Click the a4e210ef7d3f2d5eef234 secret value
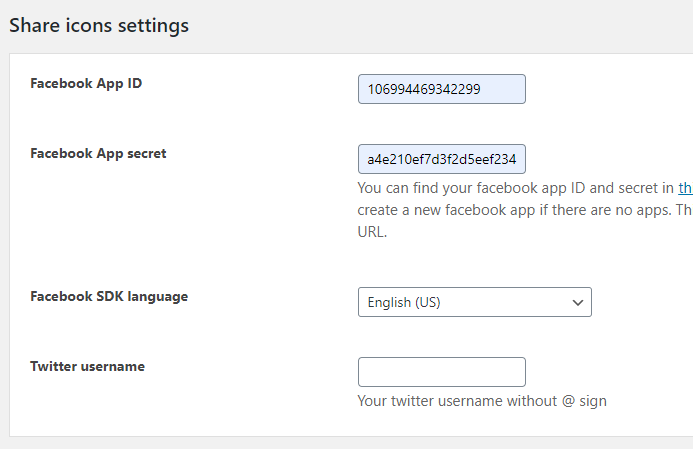This screenshot has height=449, width=693. pyautogui.click(x=441, y=159)
